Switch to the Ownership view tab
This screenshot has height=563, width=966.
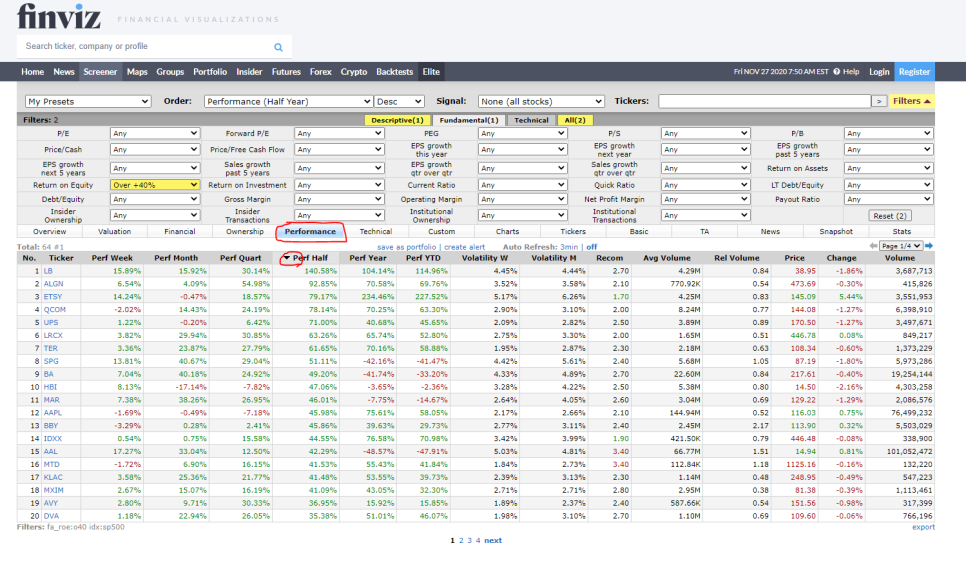click(x=245, y=232)
